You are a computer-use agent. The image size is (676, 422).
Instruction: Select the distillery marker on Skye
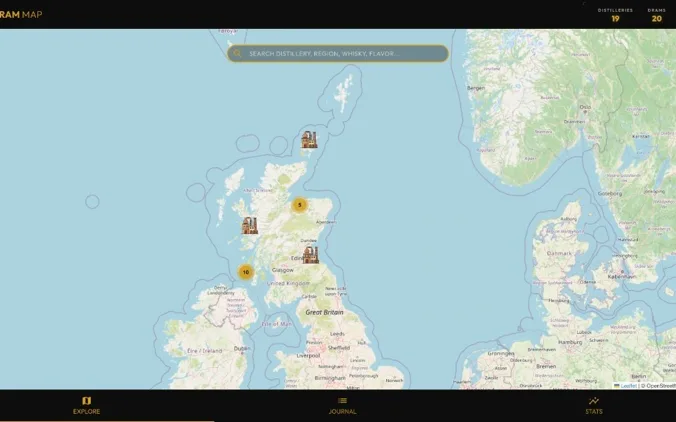250,225
